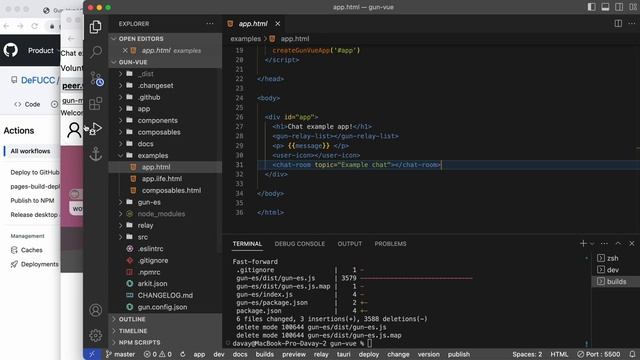The width and height of the screenshot is (640, 360).
Task: Expand the Outline section
Action: pos(166,319)
